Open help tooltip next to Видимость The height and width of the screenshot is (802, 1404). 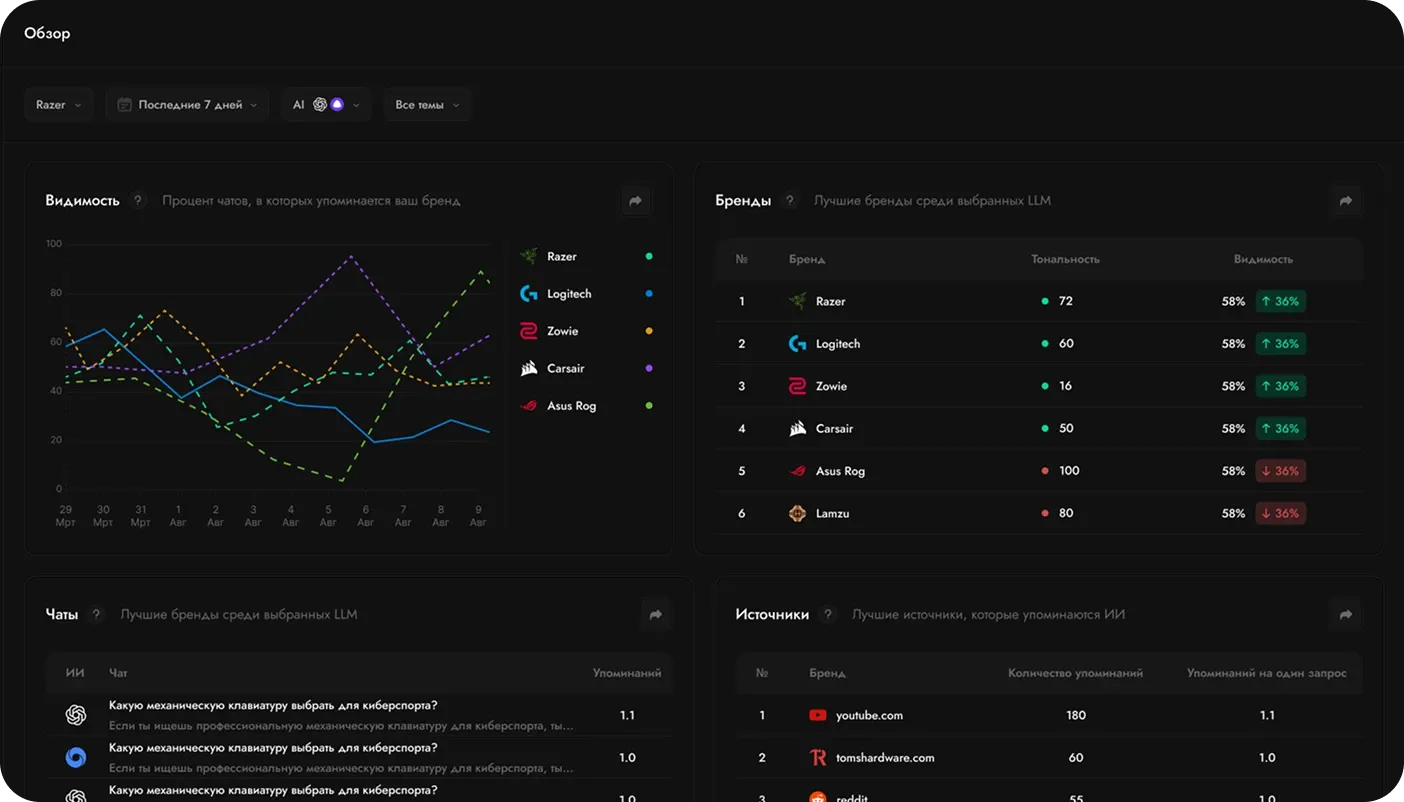(x=139, y=201)
